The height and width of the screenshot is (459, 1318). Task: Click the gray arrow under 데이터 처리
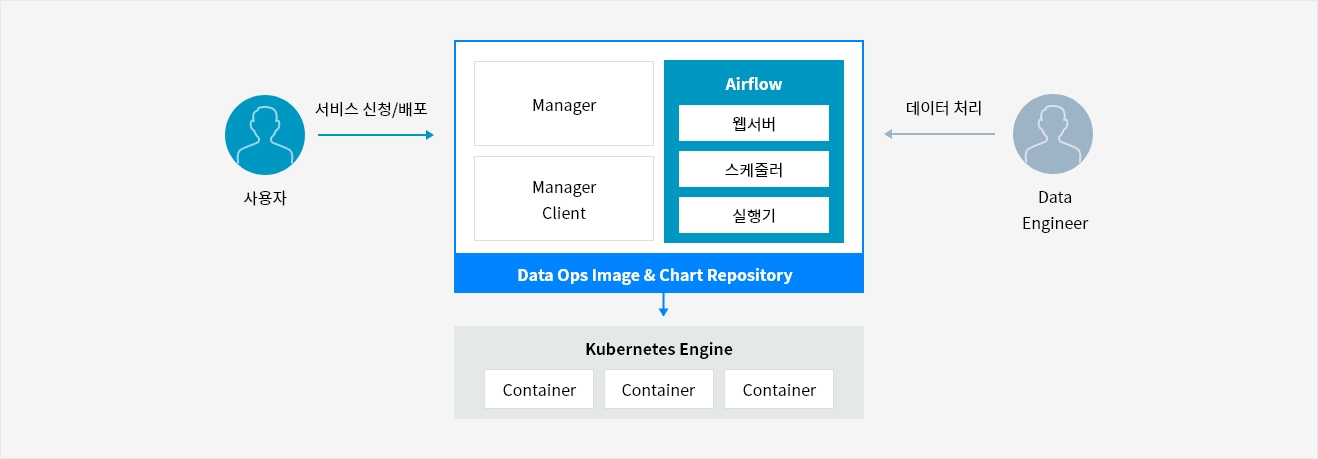(x=939, y=134)
